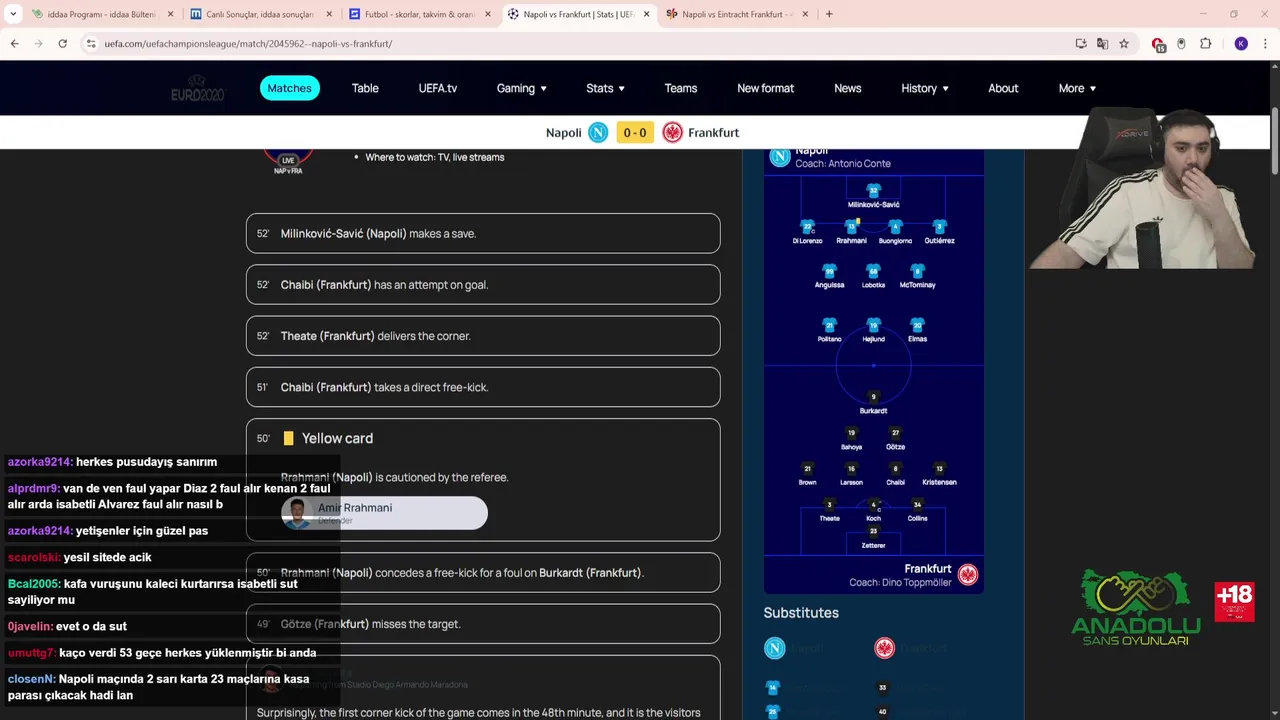Open the UEFA.tv nav item
The height and width of the screenshot is (720, 1280).
437,88
